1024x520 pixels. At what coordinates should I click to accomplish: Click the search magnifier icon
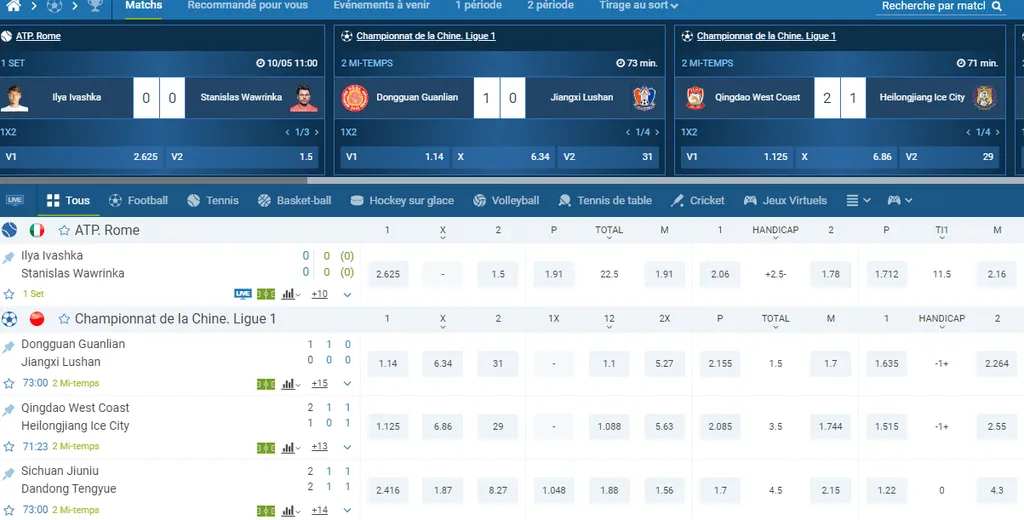pyautogui.click(x=997, y=7)
